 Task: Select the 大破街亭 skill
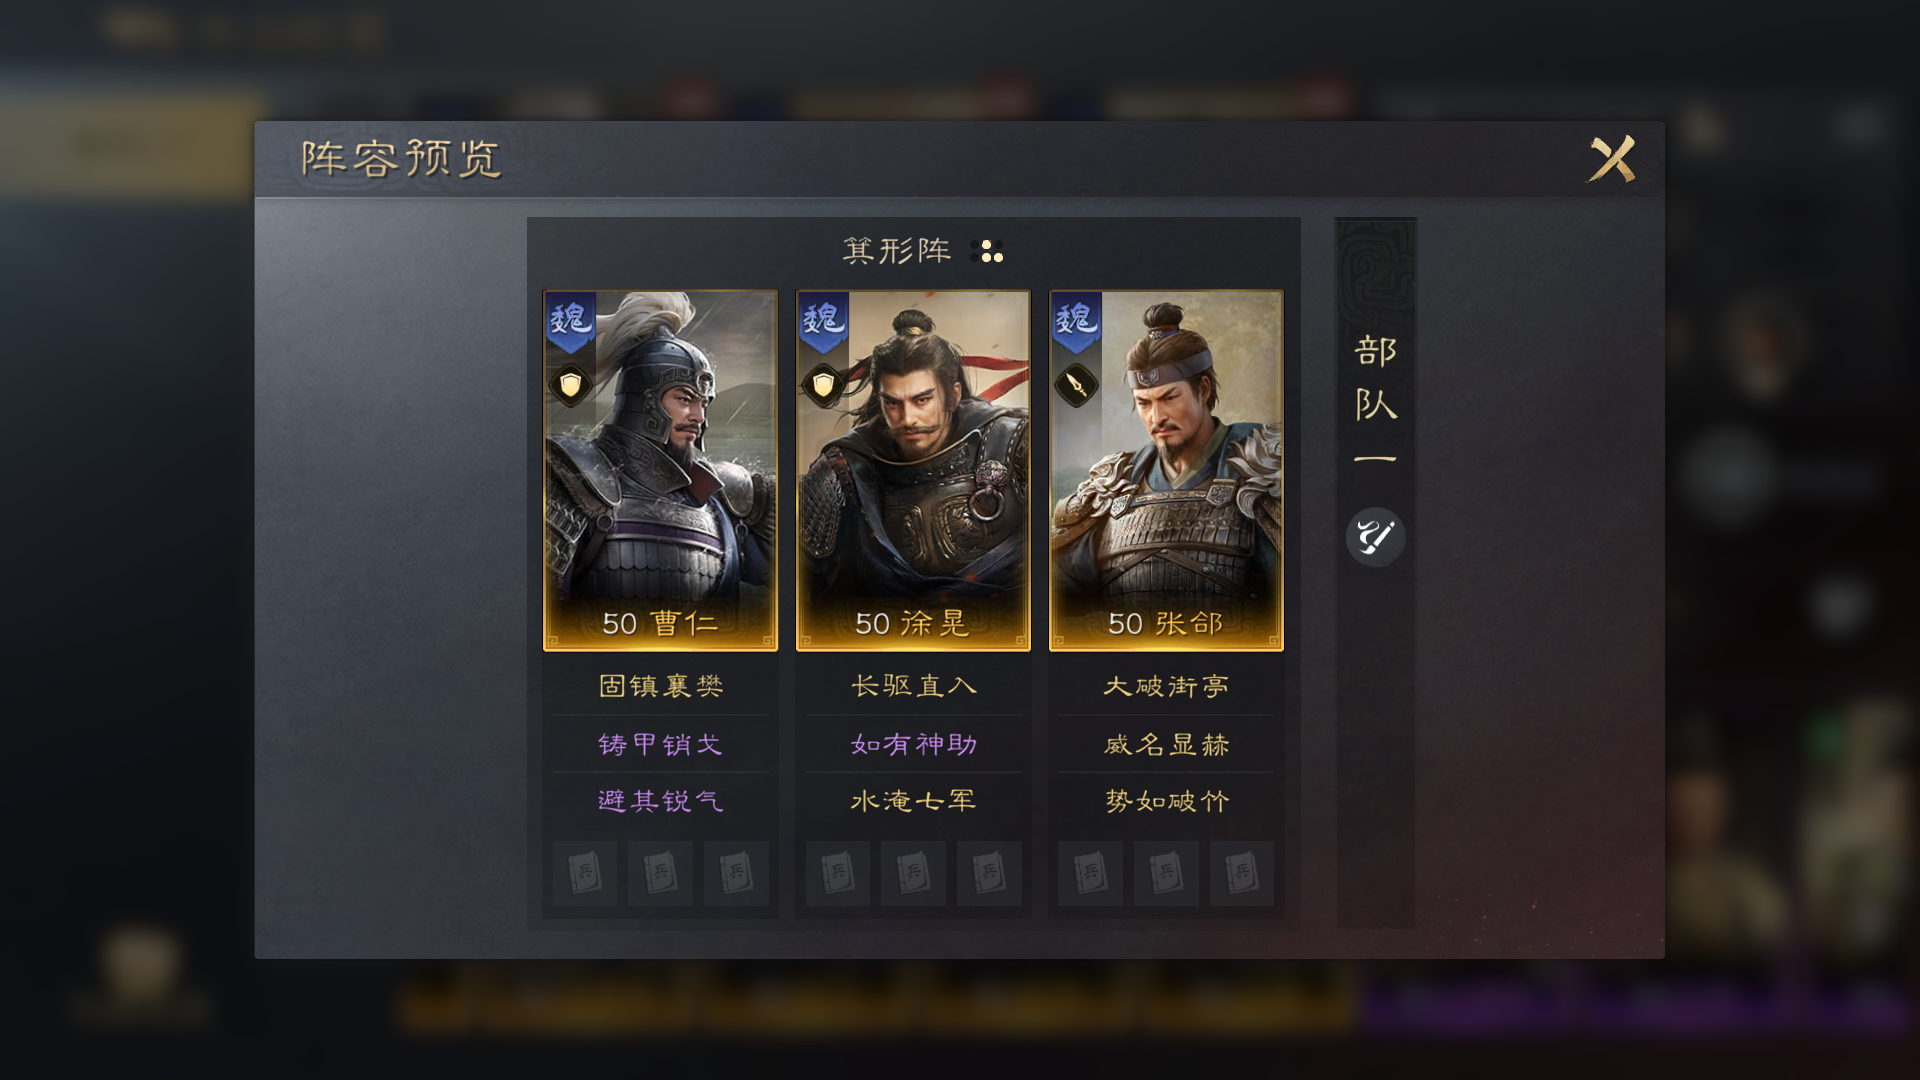pos(1166,686)
